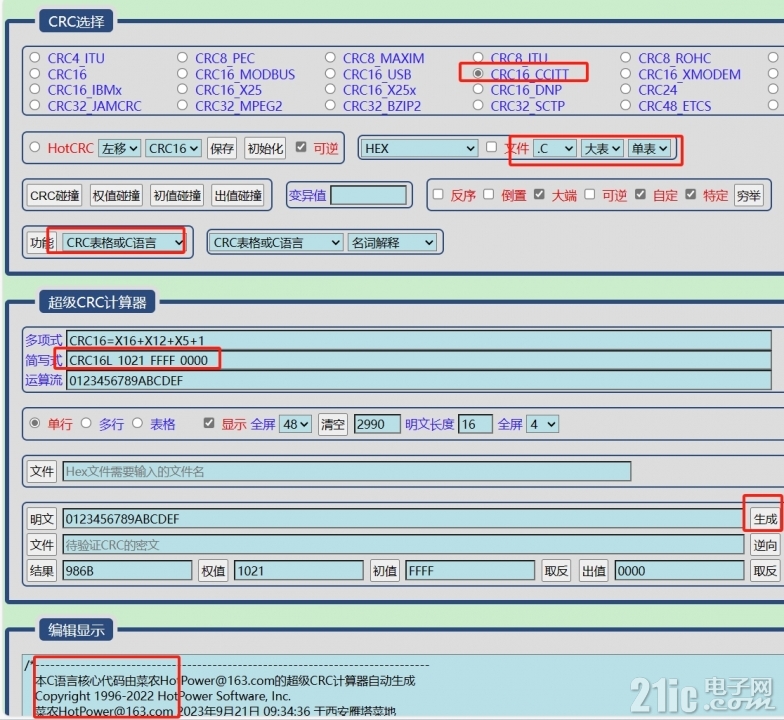Click the 明文 input with 0123456789ABCDEF
Image resolution: width=784 pixels, height=720 pixels.
403,518
